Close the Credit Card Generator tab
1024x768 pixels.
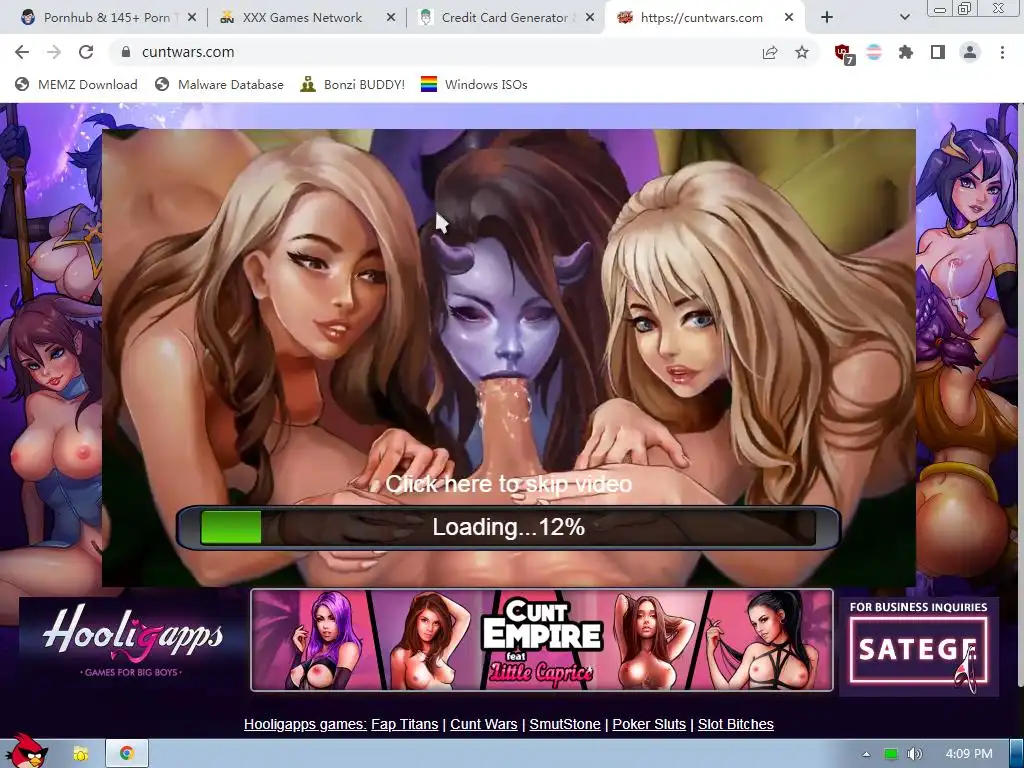point(590,18)
